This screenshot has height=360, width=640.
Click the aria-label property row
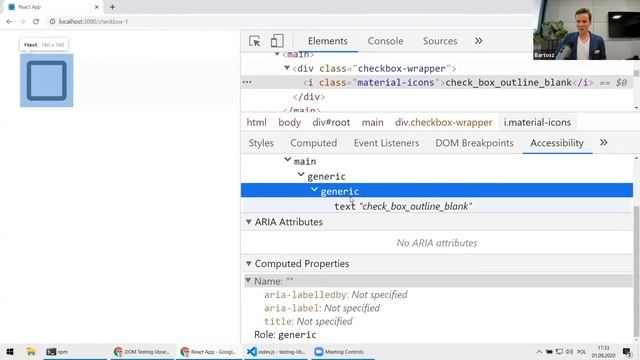[322, 308]
